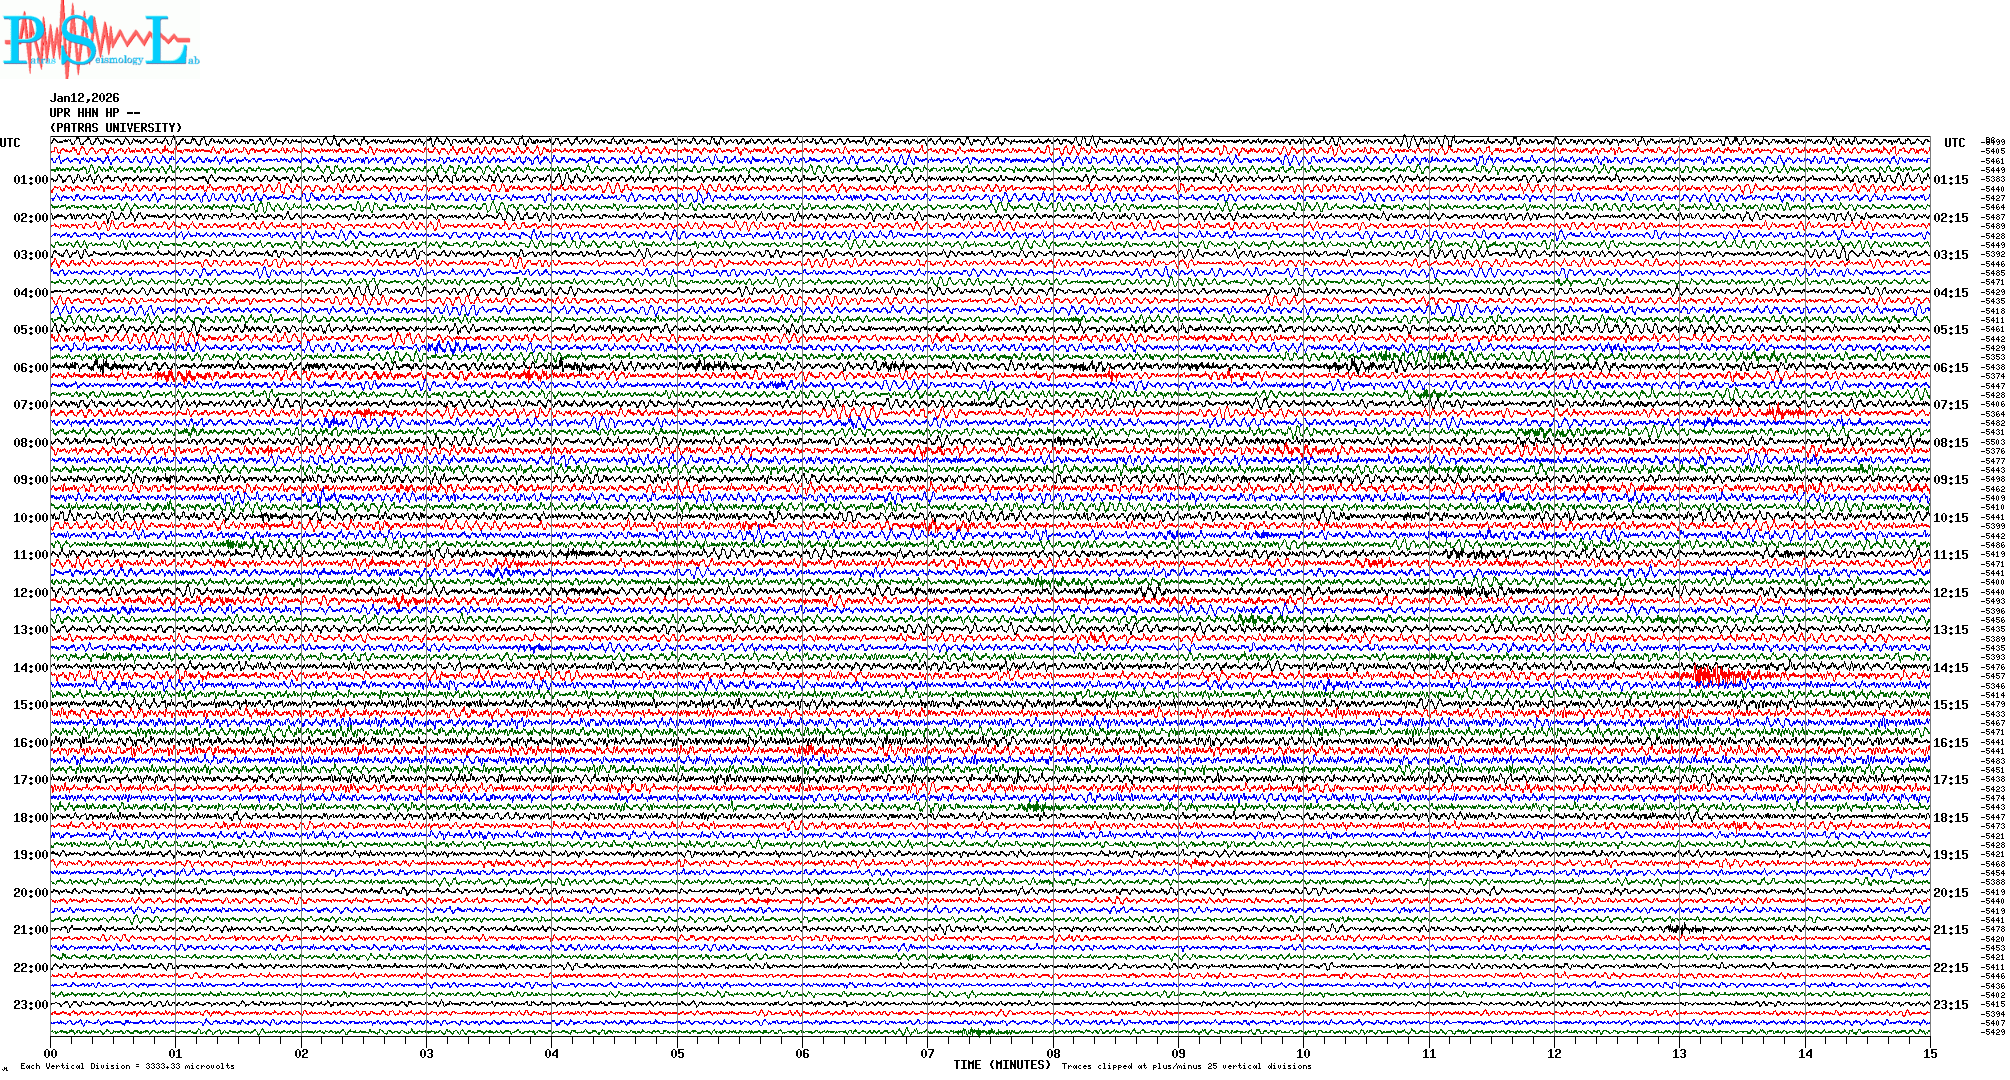
Task: Select the 06:00 hour label on left axis
Action: [30, 368]
